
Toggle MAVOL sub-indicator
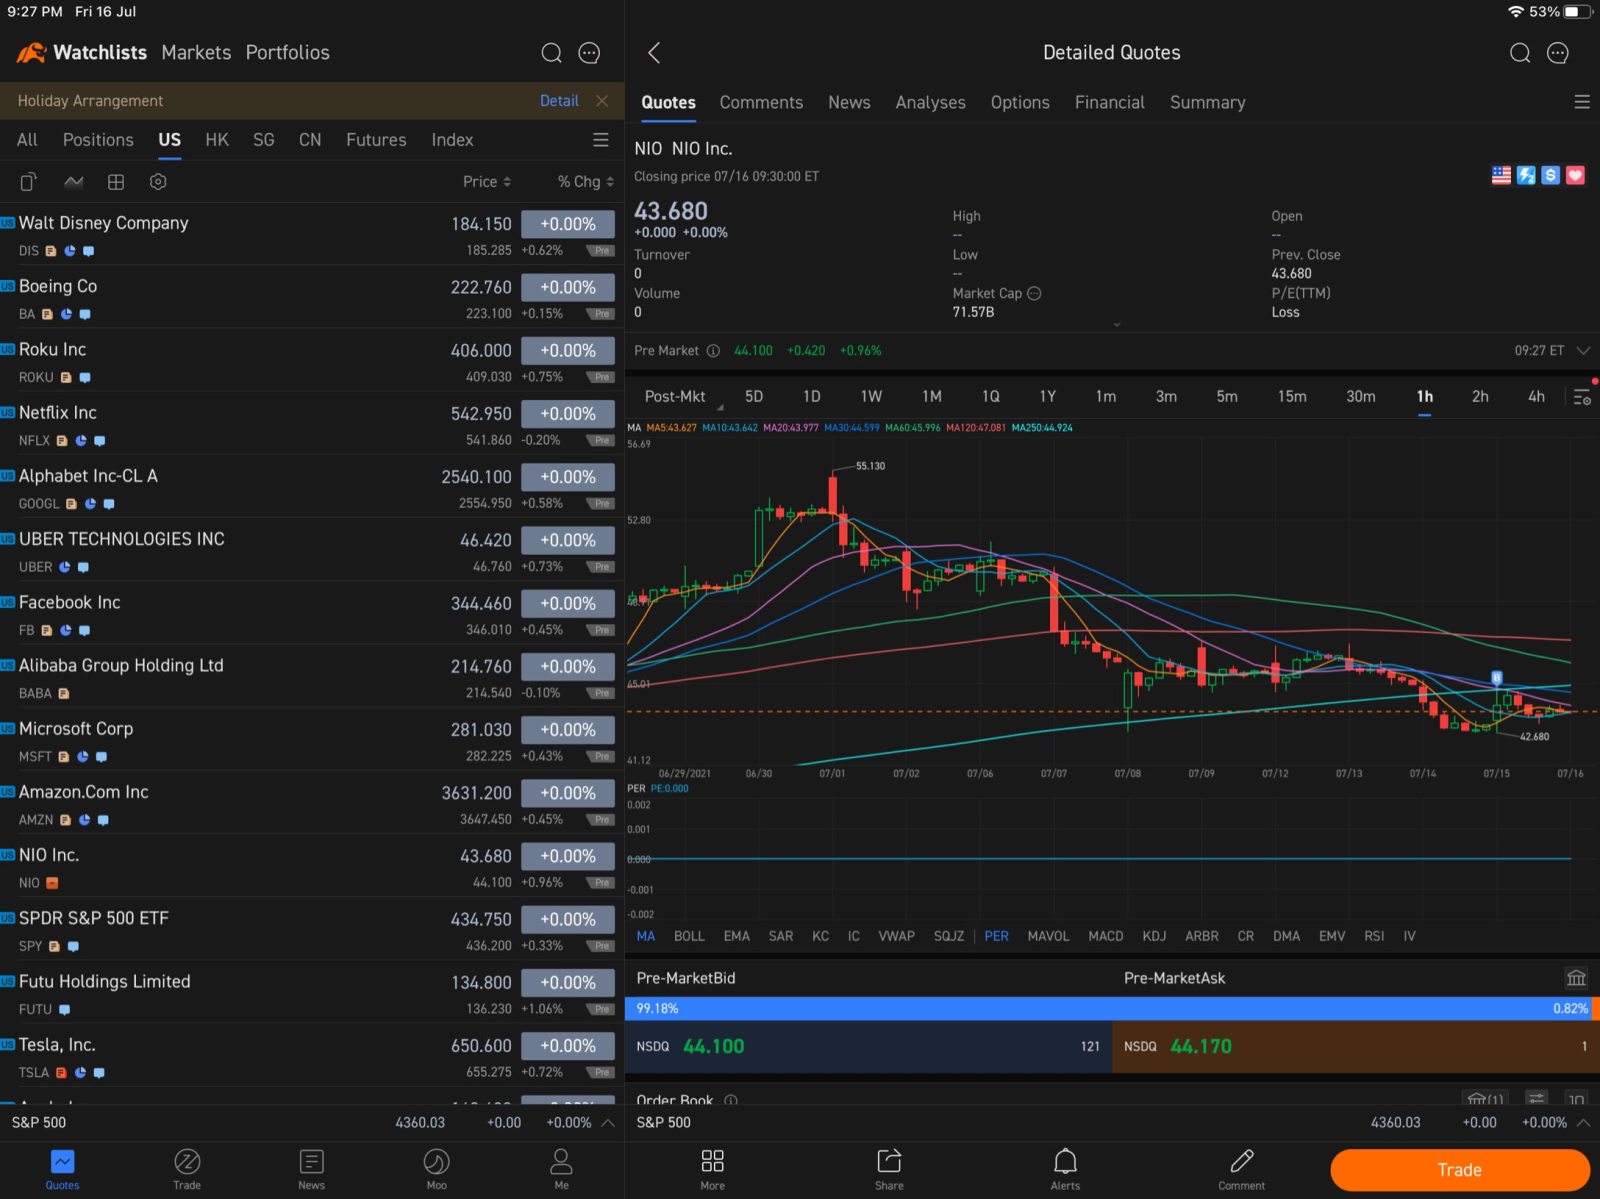[x=1048, y=936]
